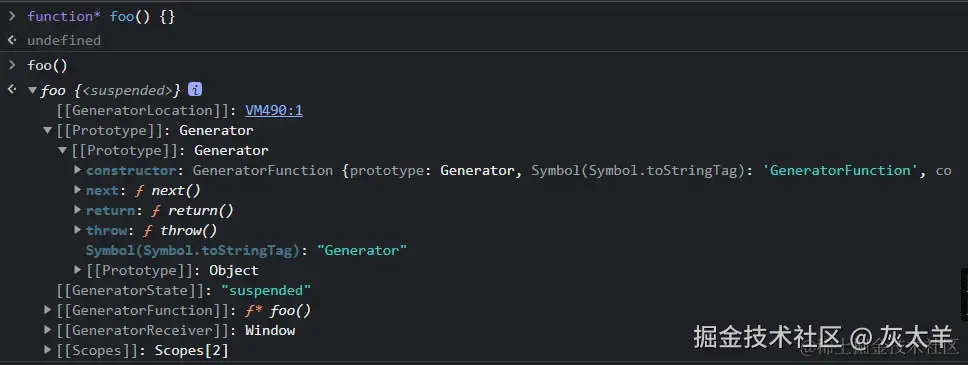Image resolution: width=968 pixels, height=365 pixels.
Task: Collapse the first [[Prototype]]: Generator entry
Action: [48, 130]
